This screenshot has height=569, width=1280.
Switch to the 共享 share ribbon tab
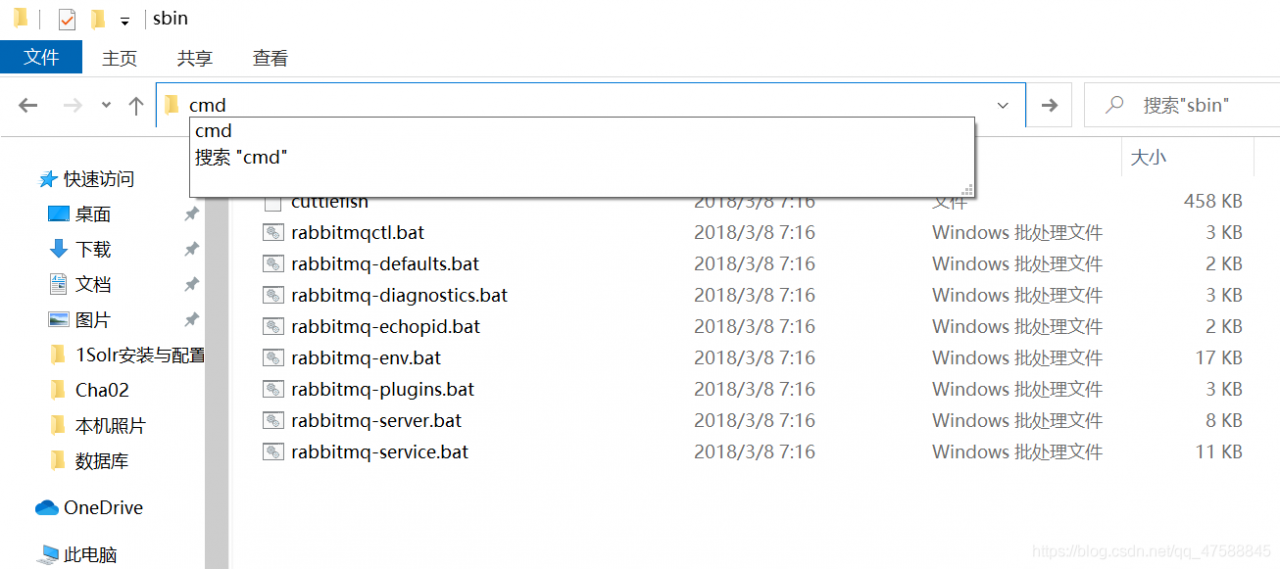click(x=194, y=58)
